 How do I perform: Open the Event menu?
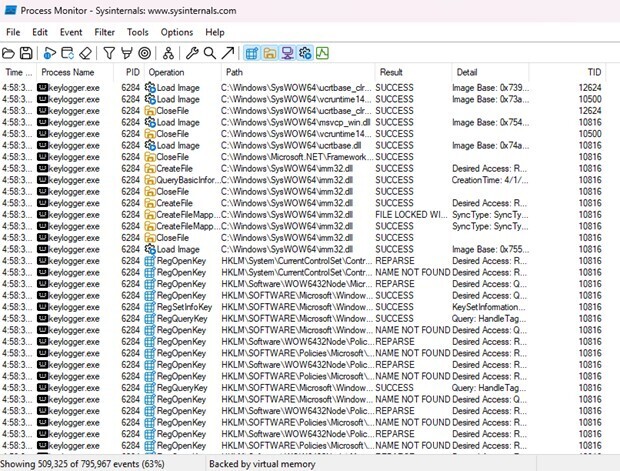[x=71, y=32]
